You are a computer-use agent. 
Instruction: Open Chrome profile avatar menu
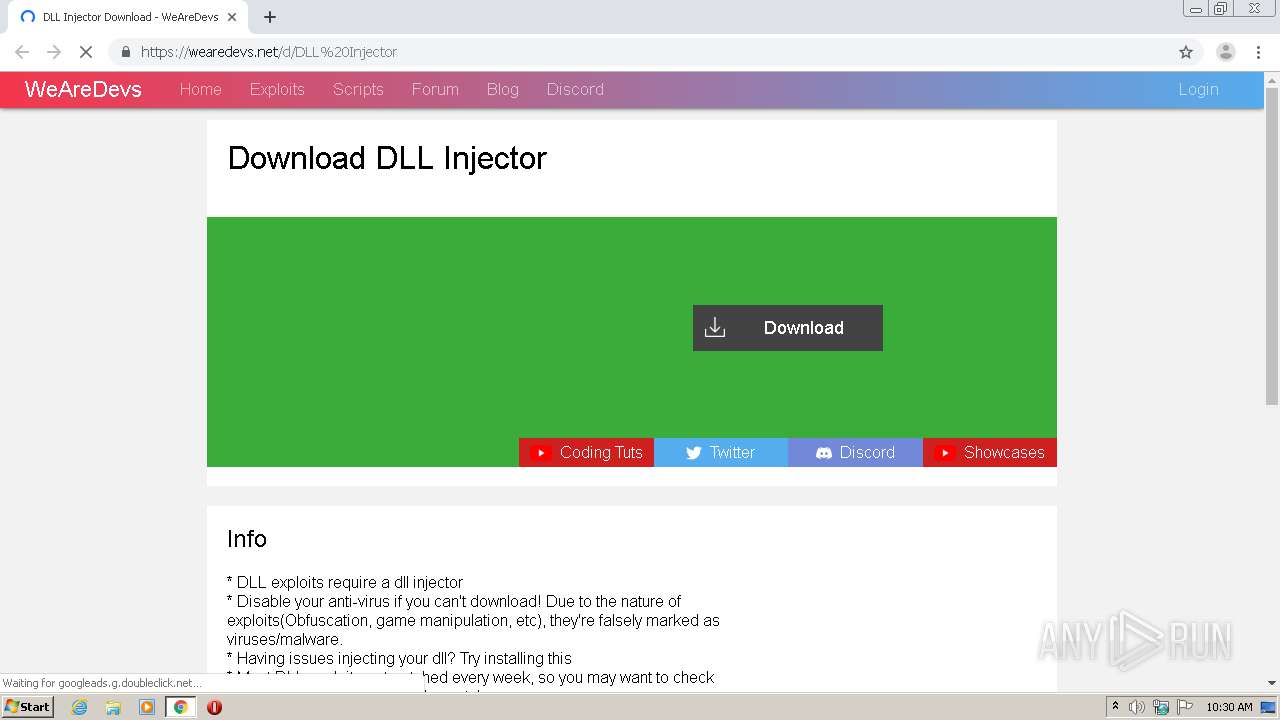point(1226,52)
